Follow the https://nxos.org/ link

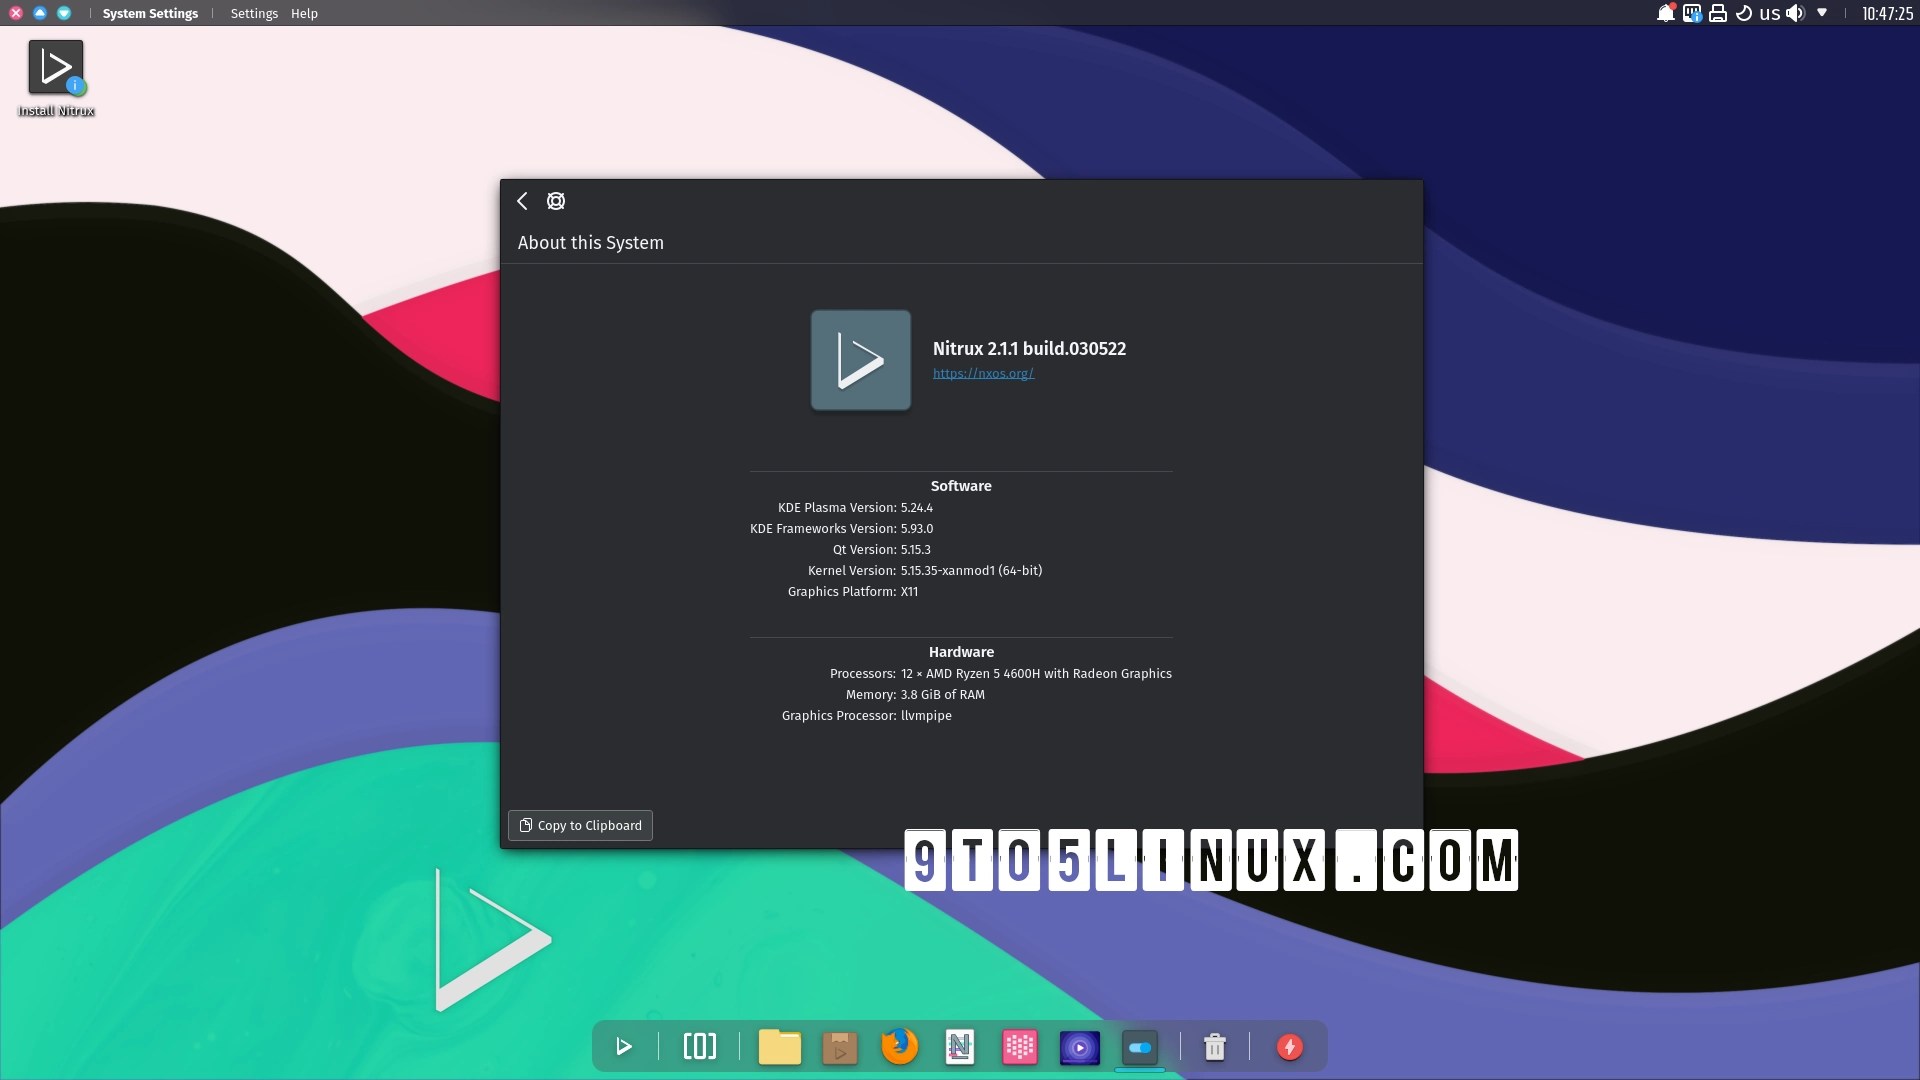[983, 373]
